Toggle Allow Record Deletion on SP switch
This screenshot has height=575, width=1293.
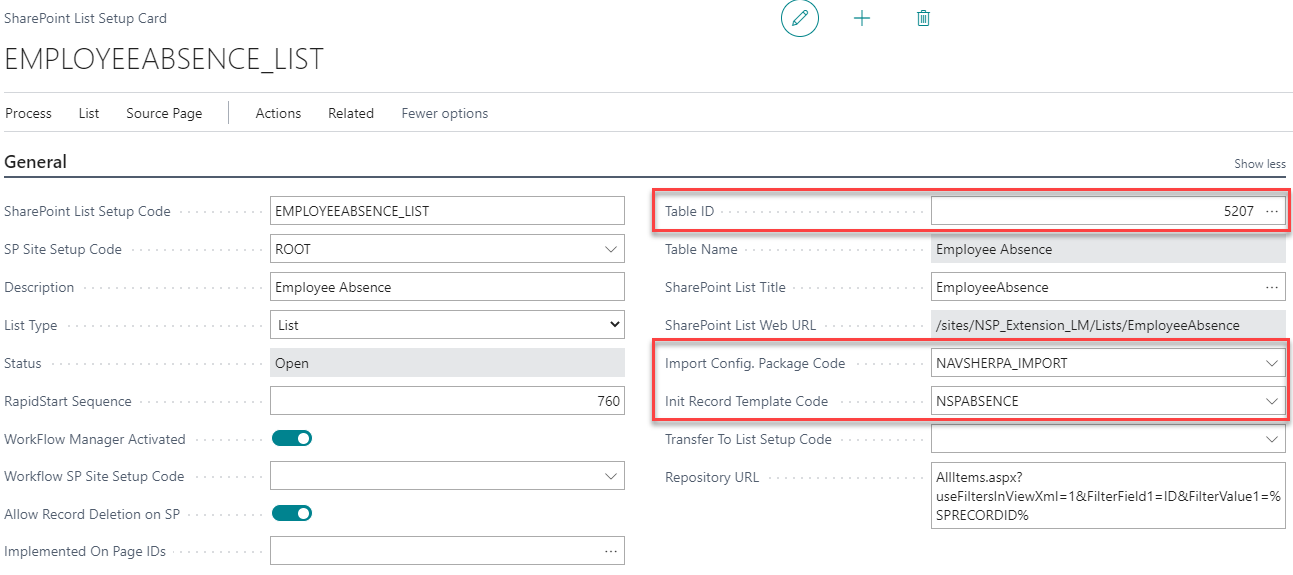[x=292, y=513]
